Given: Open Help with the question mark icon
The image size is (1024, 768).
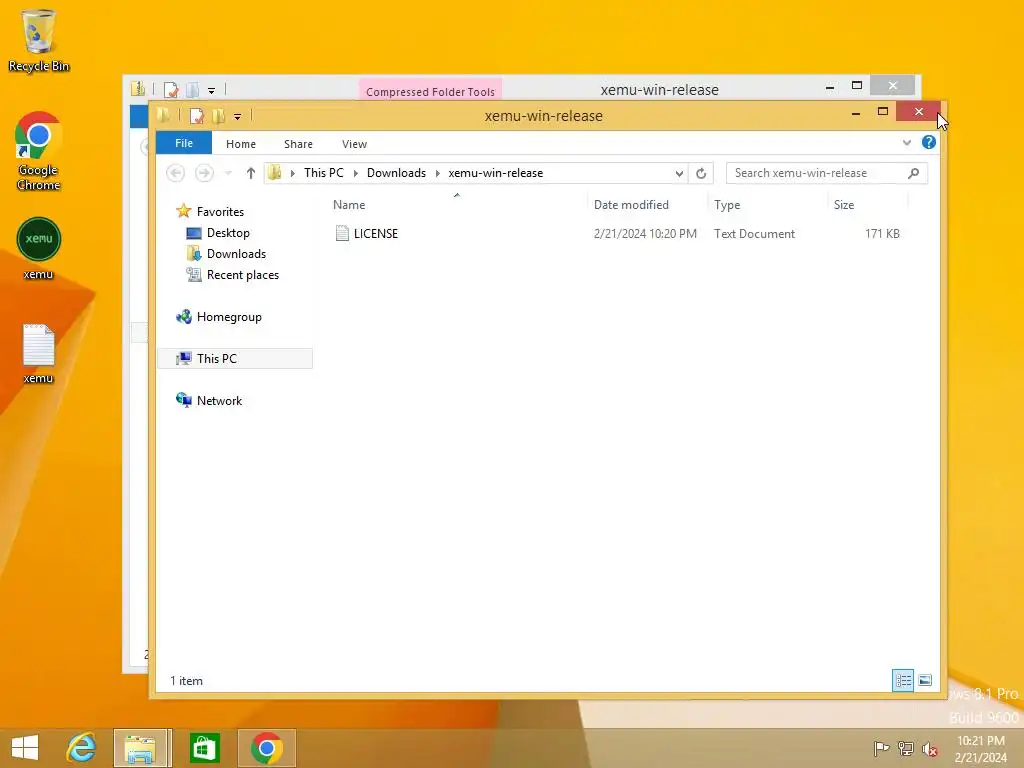Looking at the screenshot, I should point(929,142).
